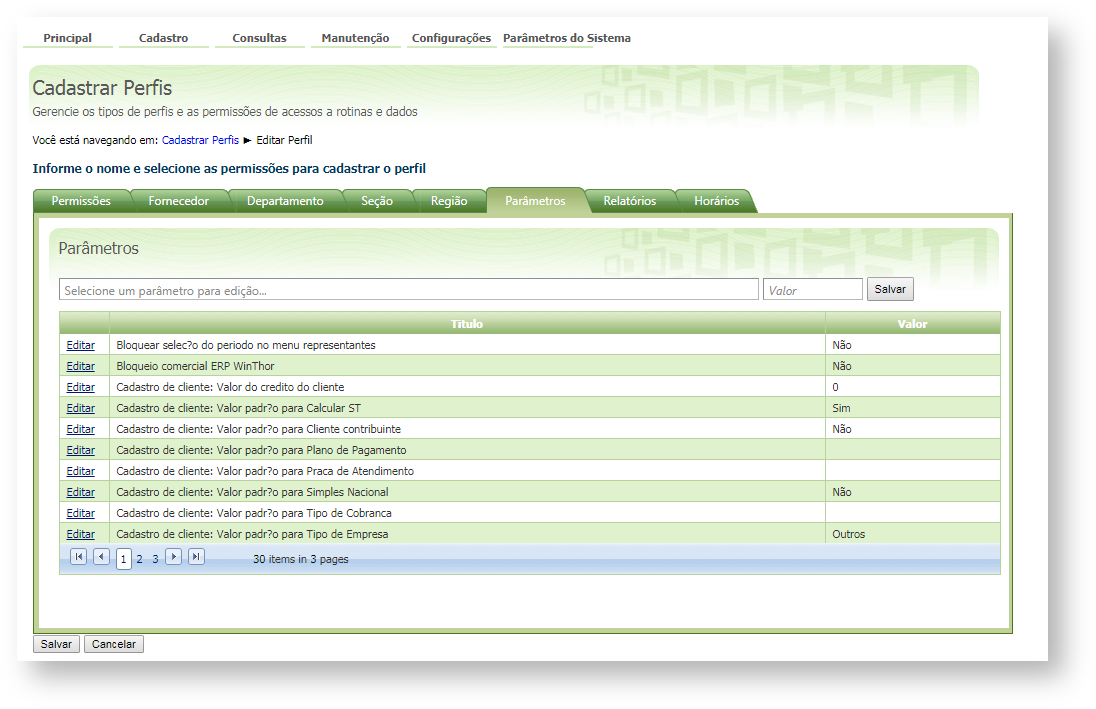Go to the next page using the arrow icon
Viewport: 1096px width, 709px height.
coord(173,556)
